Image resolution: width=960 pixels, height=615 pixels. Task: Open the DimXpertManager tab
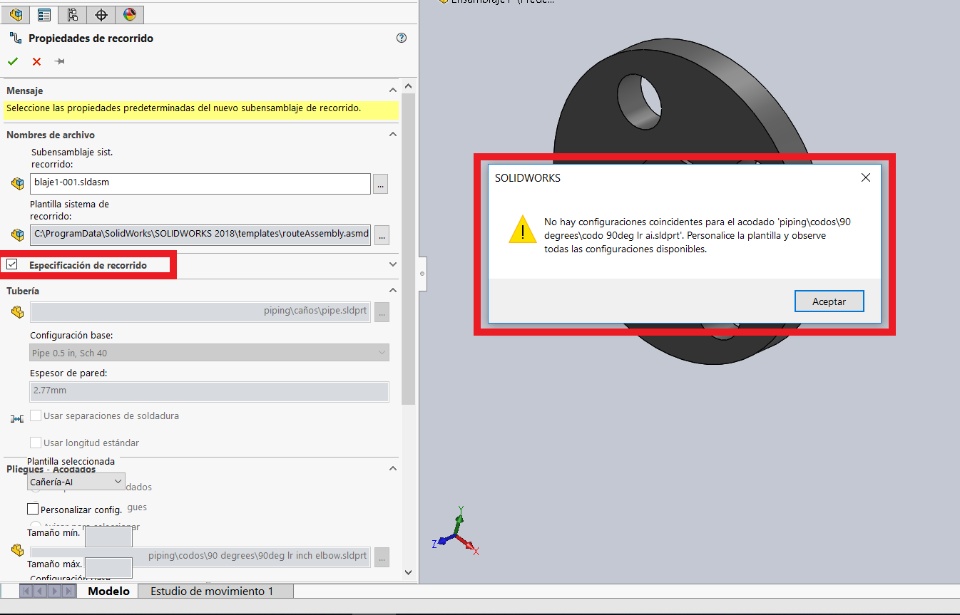pos(101,14)
